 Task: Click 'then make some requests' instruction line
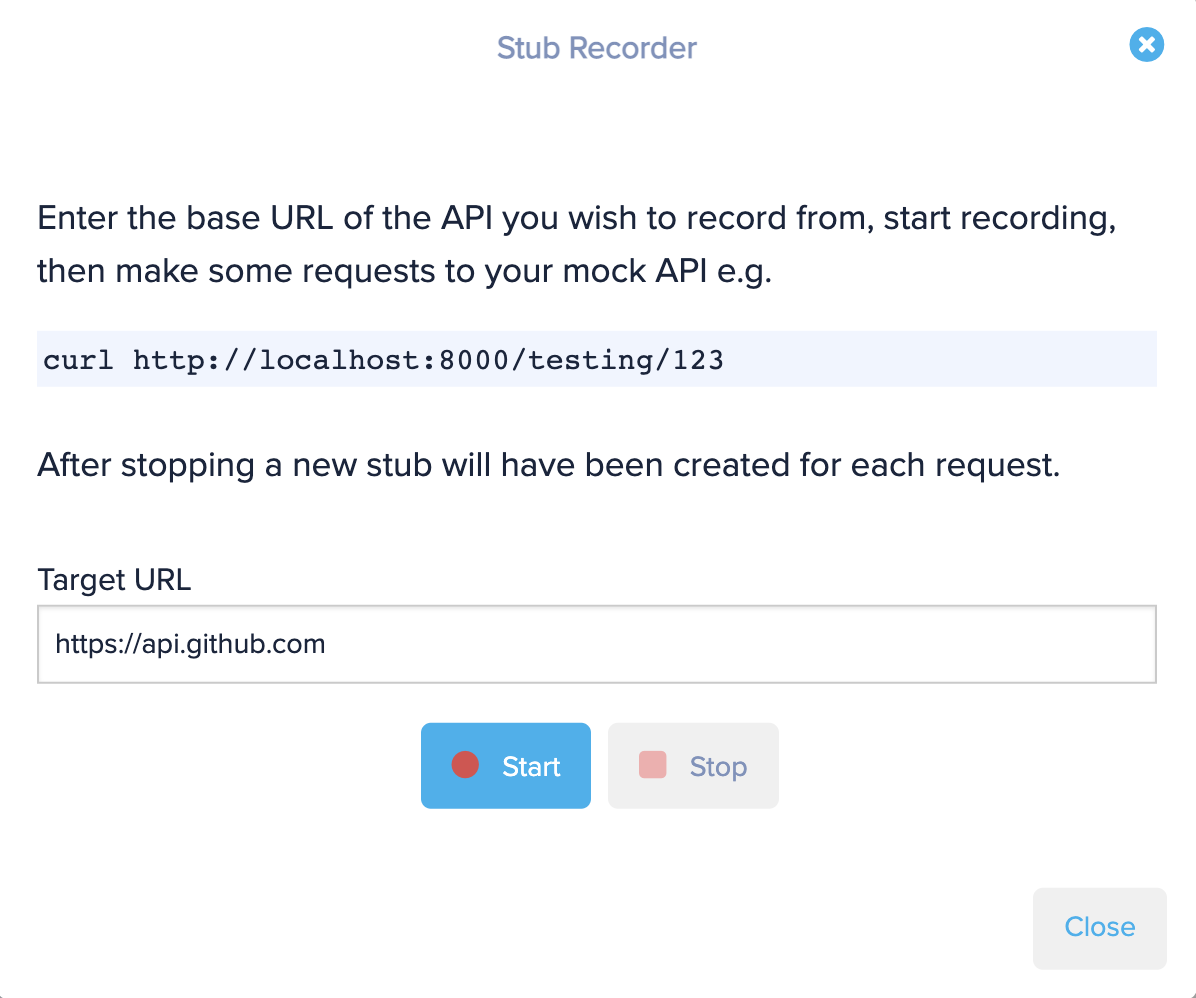[404, 272]
